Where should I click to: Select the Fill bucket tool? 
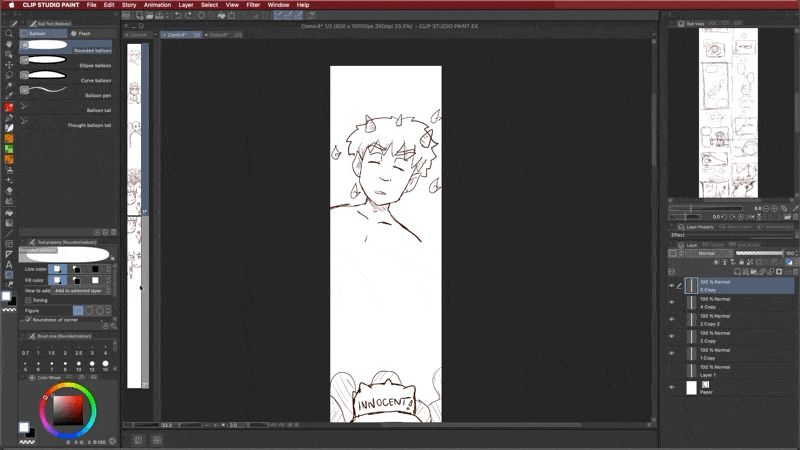click(9, 212)
